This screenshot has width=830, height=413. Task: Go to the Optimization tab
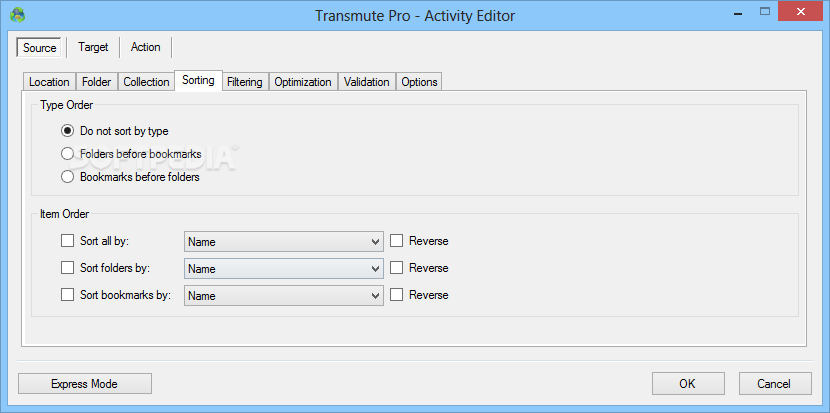tap(303, 82)
